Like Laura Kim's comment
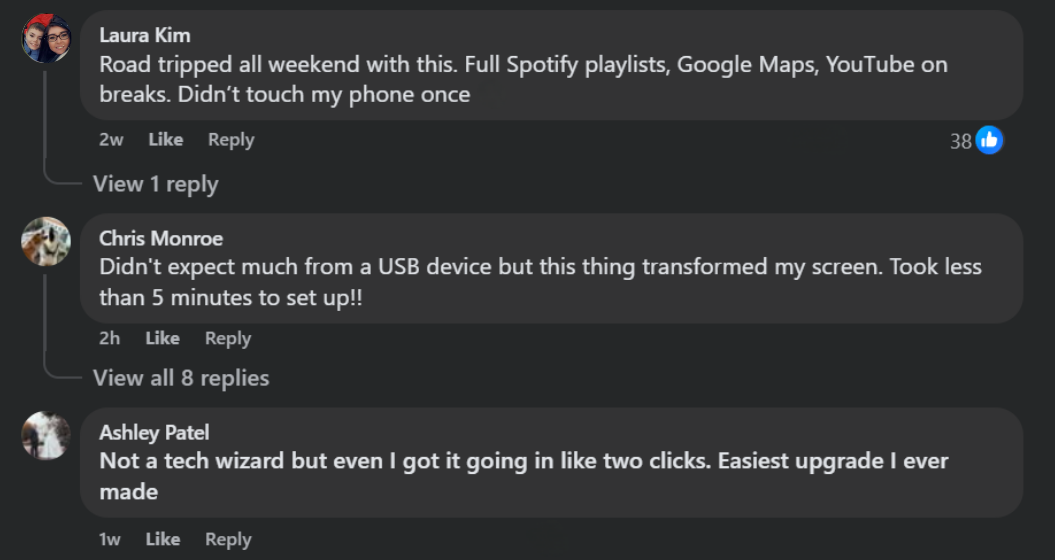Image resolution: width=1055 pixels, height=560 pixels. point(165,140)
